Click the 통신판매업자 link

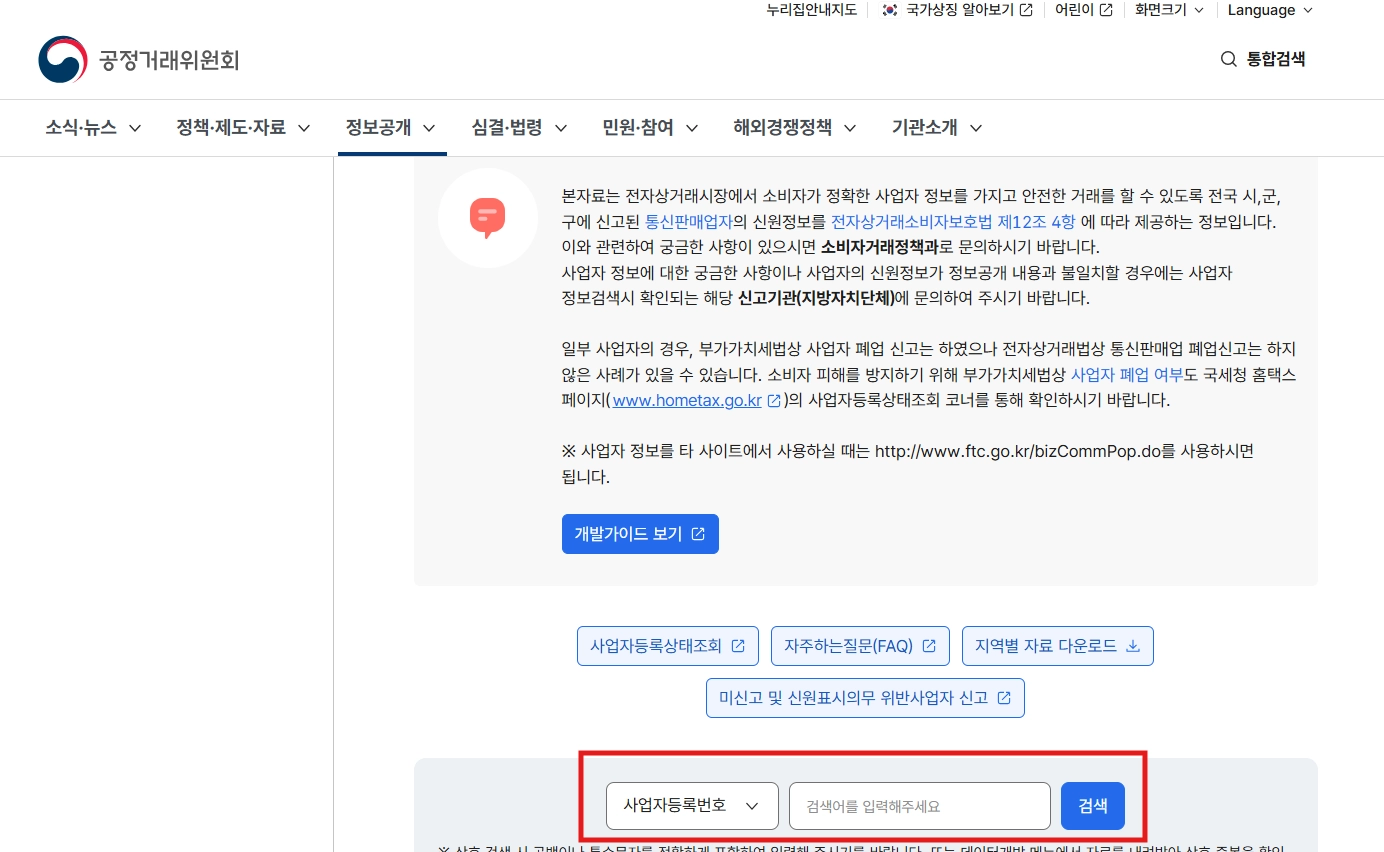coord(689,221)
